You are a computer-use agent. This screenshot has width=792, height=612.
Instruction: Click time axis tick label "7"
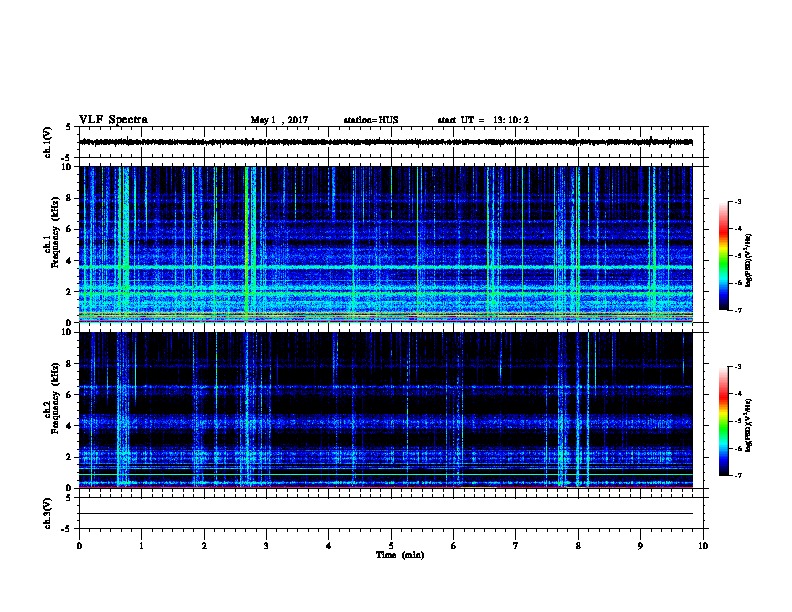coord(516,545)
